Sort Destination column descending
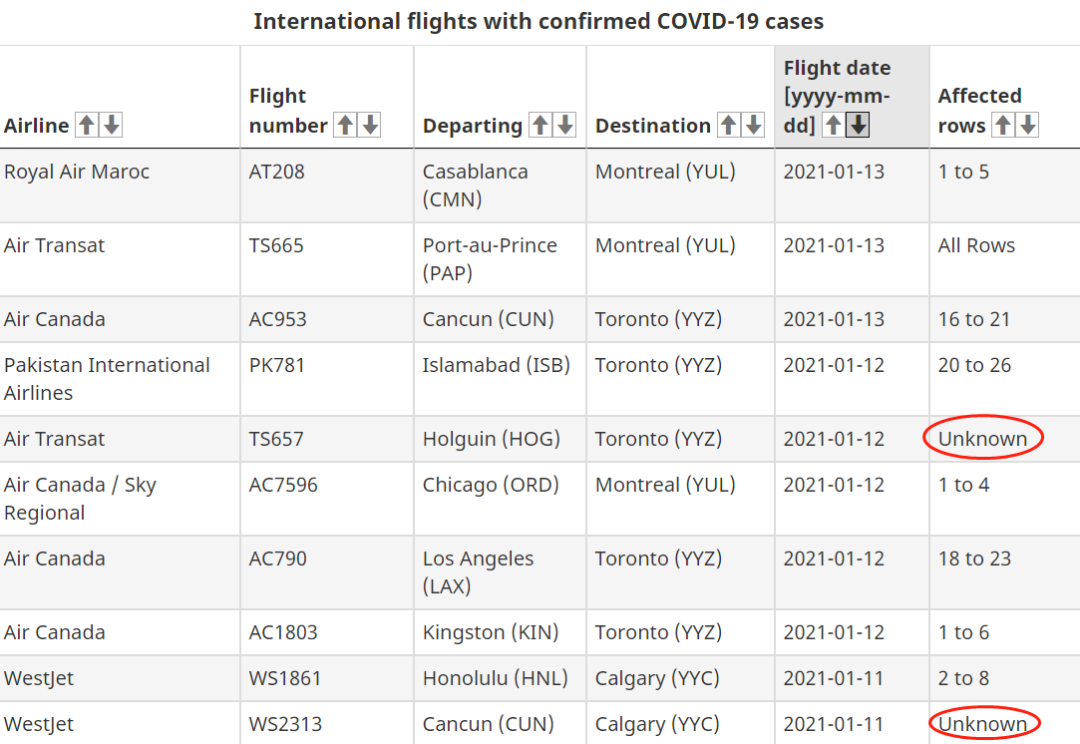1080x744 pixels. (x=754, y=125)
